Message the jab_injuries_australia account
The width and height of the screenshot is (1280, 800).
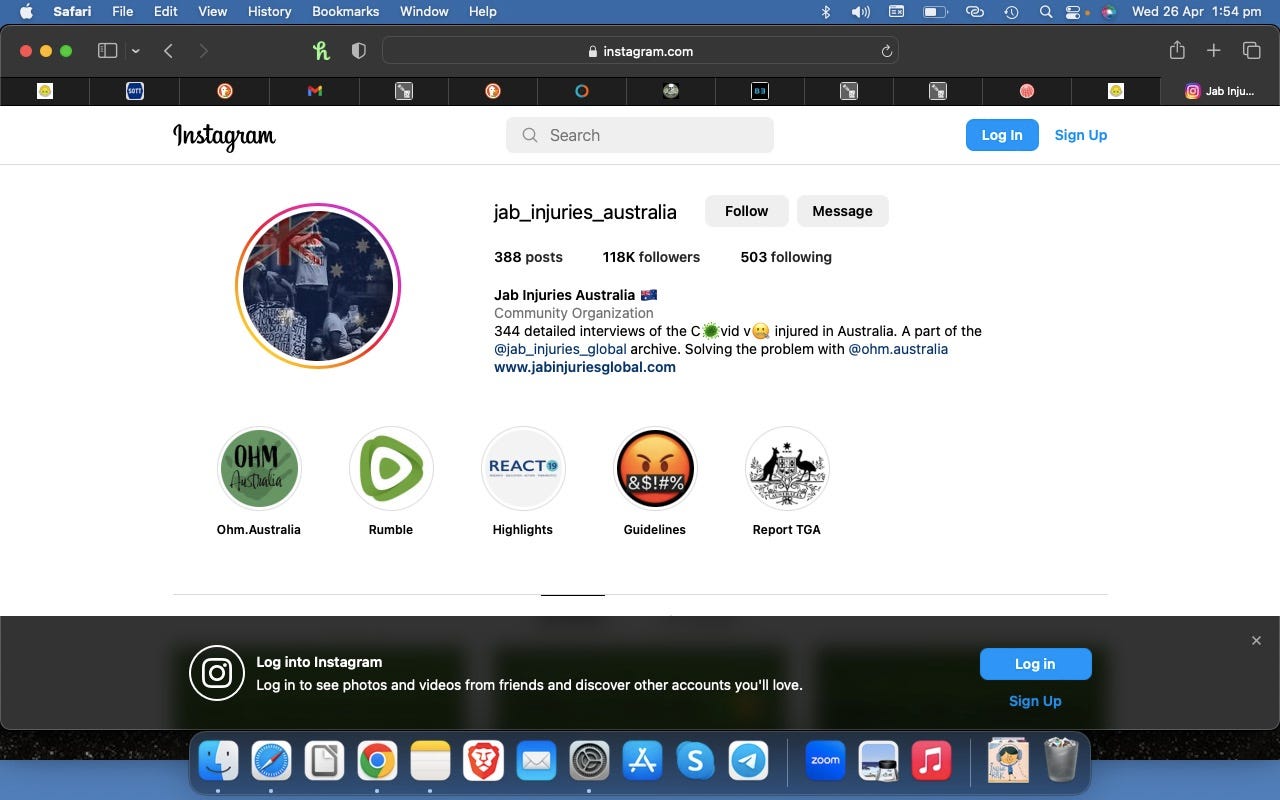(x=842, y=211)
